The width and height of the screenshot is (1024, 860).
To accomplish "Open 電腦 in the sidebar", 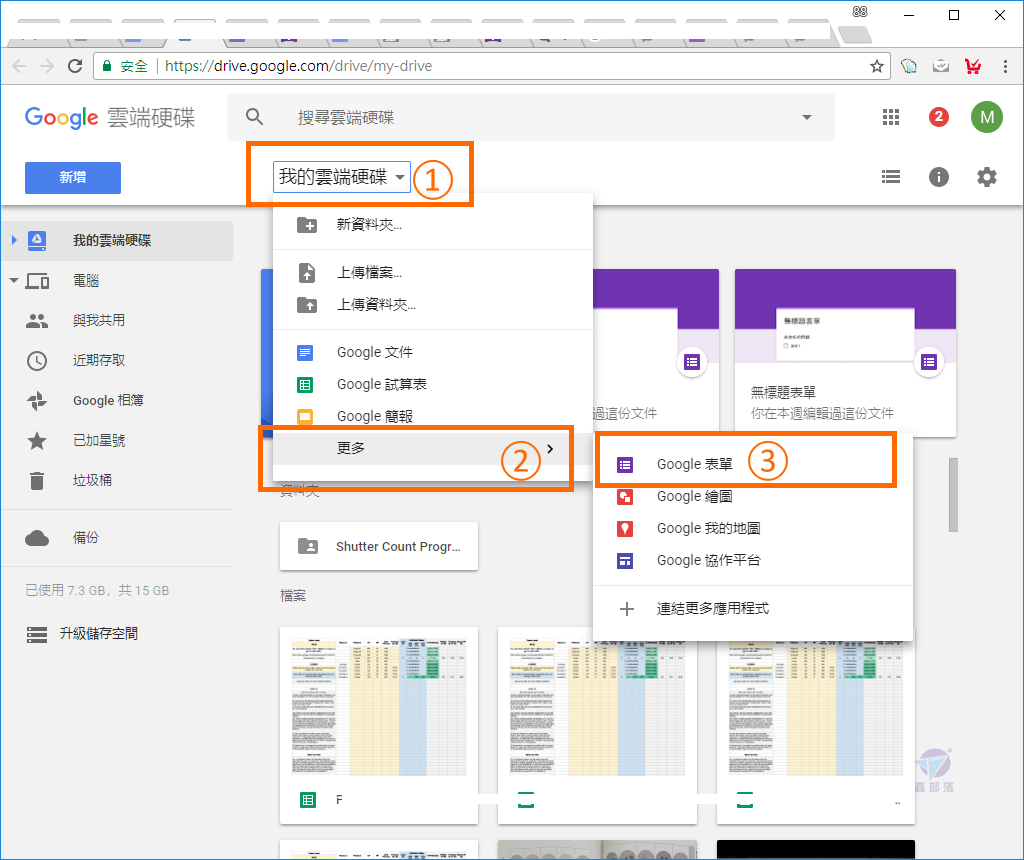I will tap(117, 281).
